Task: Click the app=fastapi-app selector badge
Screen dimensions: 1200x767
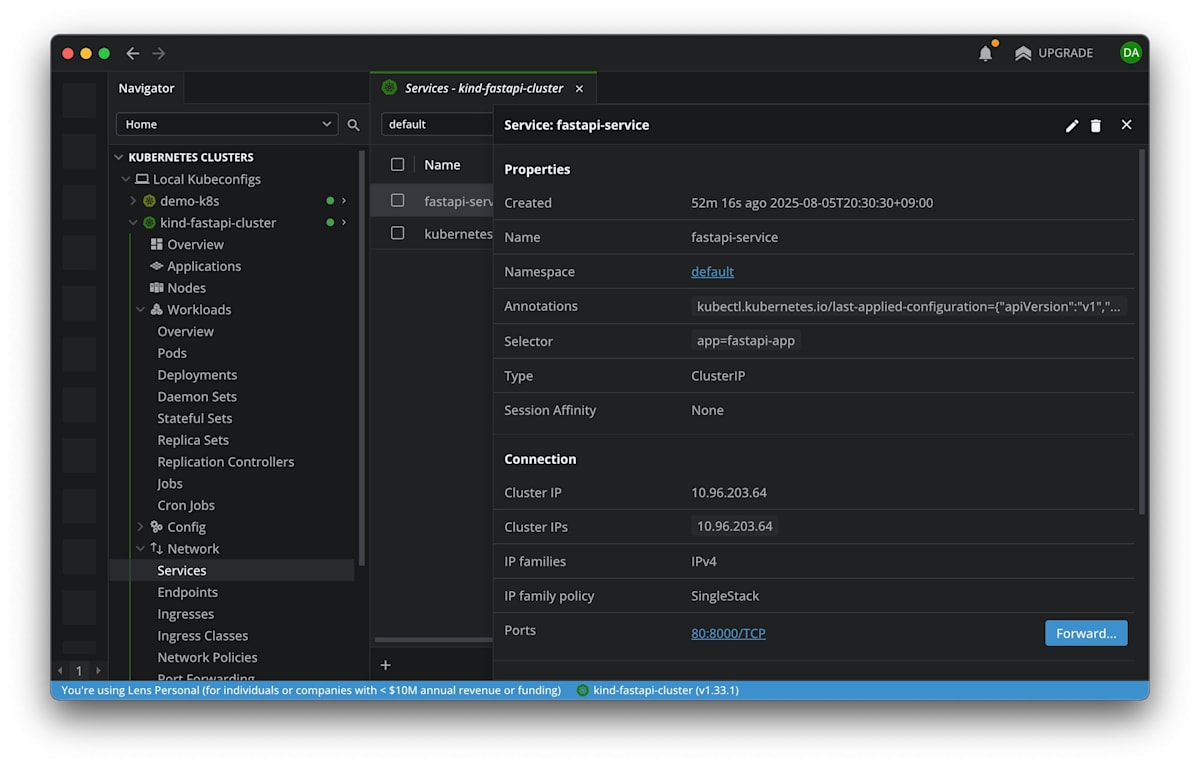Action: [x=746, y=341]
